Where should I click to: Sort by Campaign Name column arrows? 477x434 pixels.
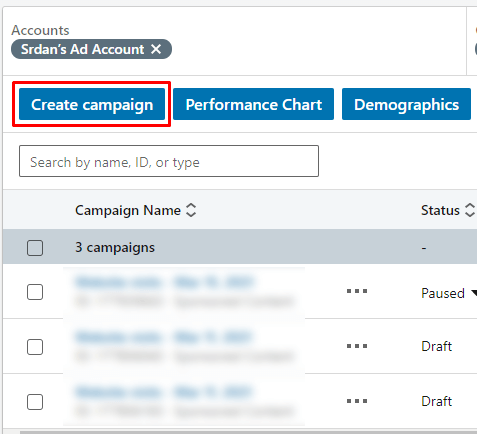[x=191, y=210]
